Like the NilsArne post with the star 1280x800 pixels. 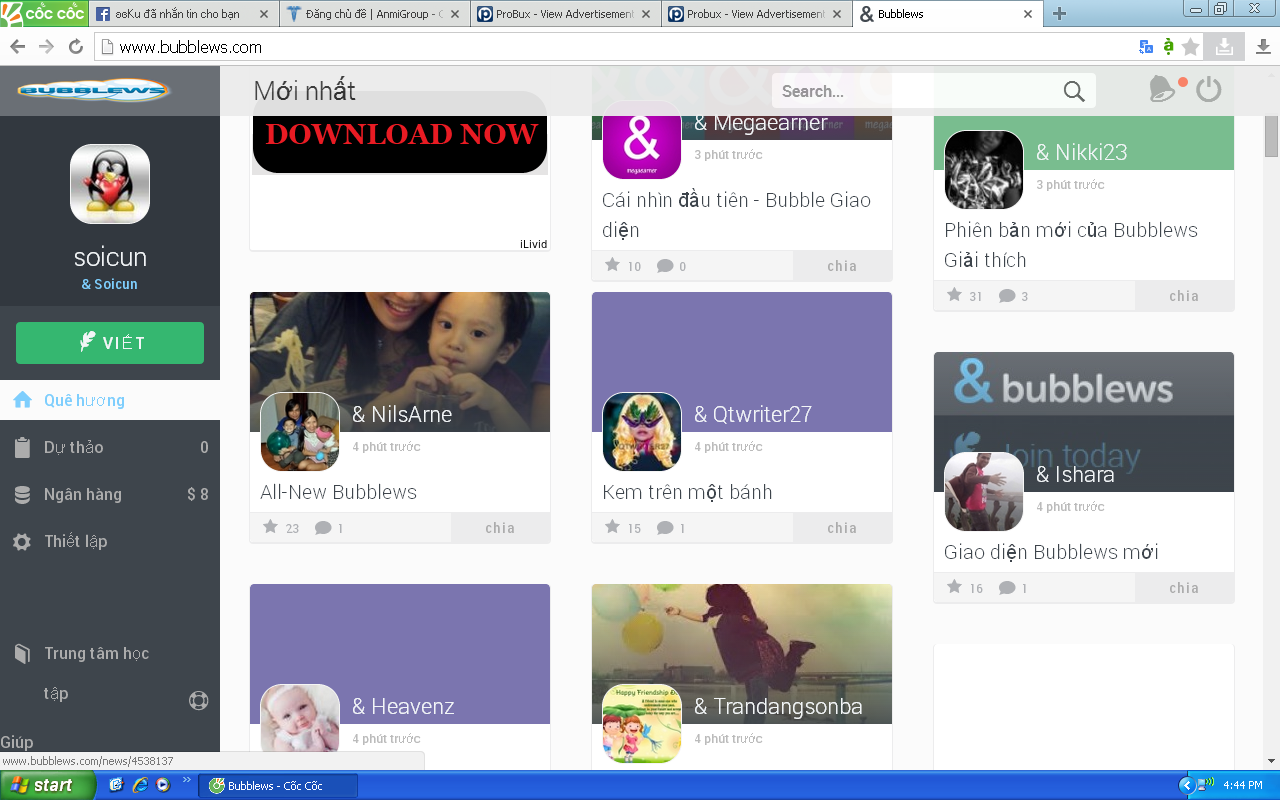270,527
